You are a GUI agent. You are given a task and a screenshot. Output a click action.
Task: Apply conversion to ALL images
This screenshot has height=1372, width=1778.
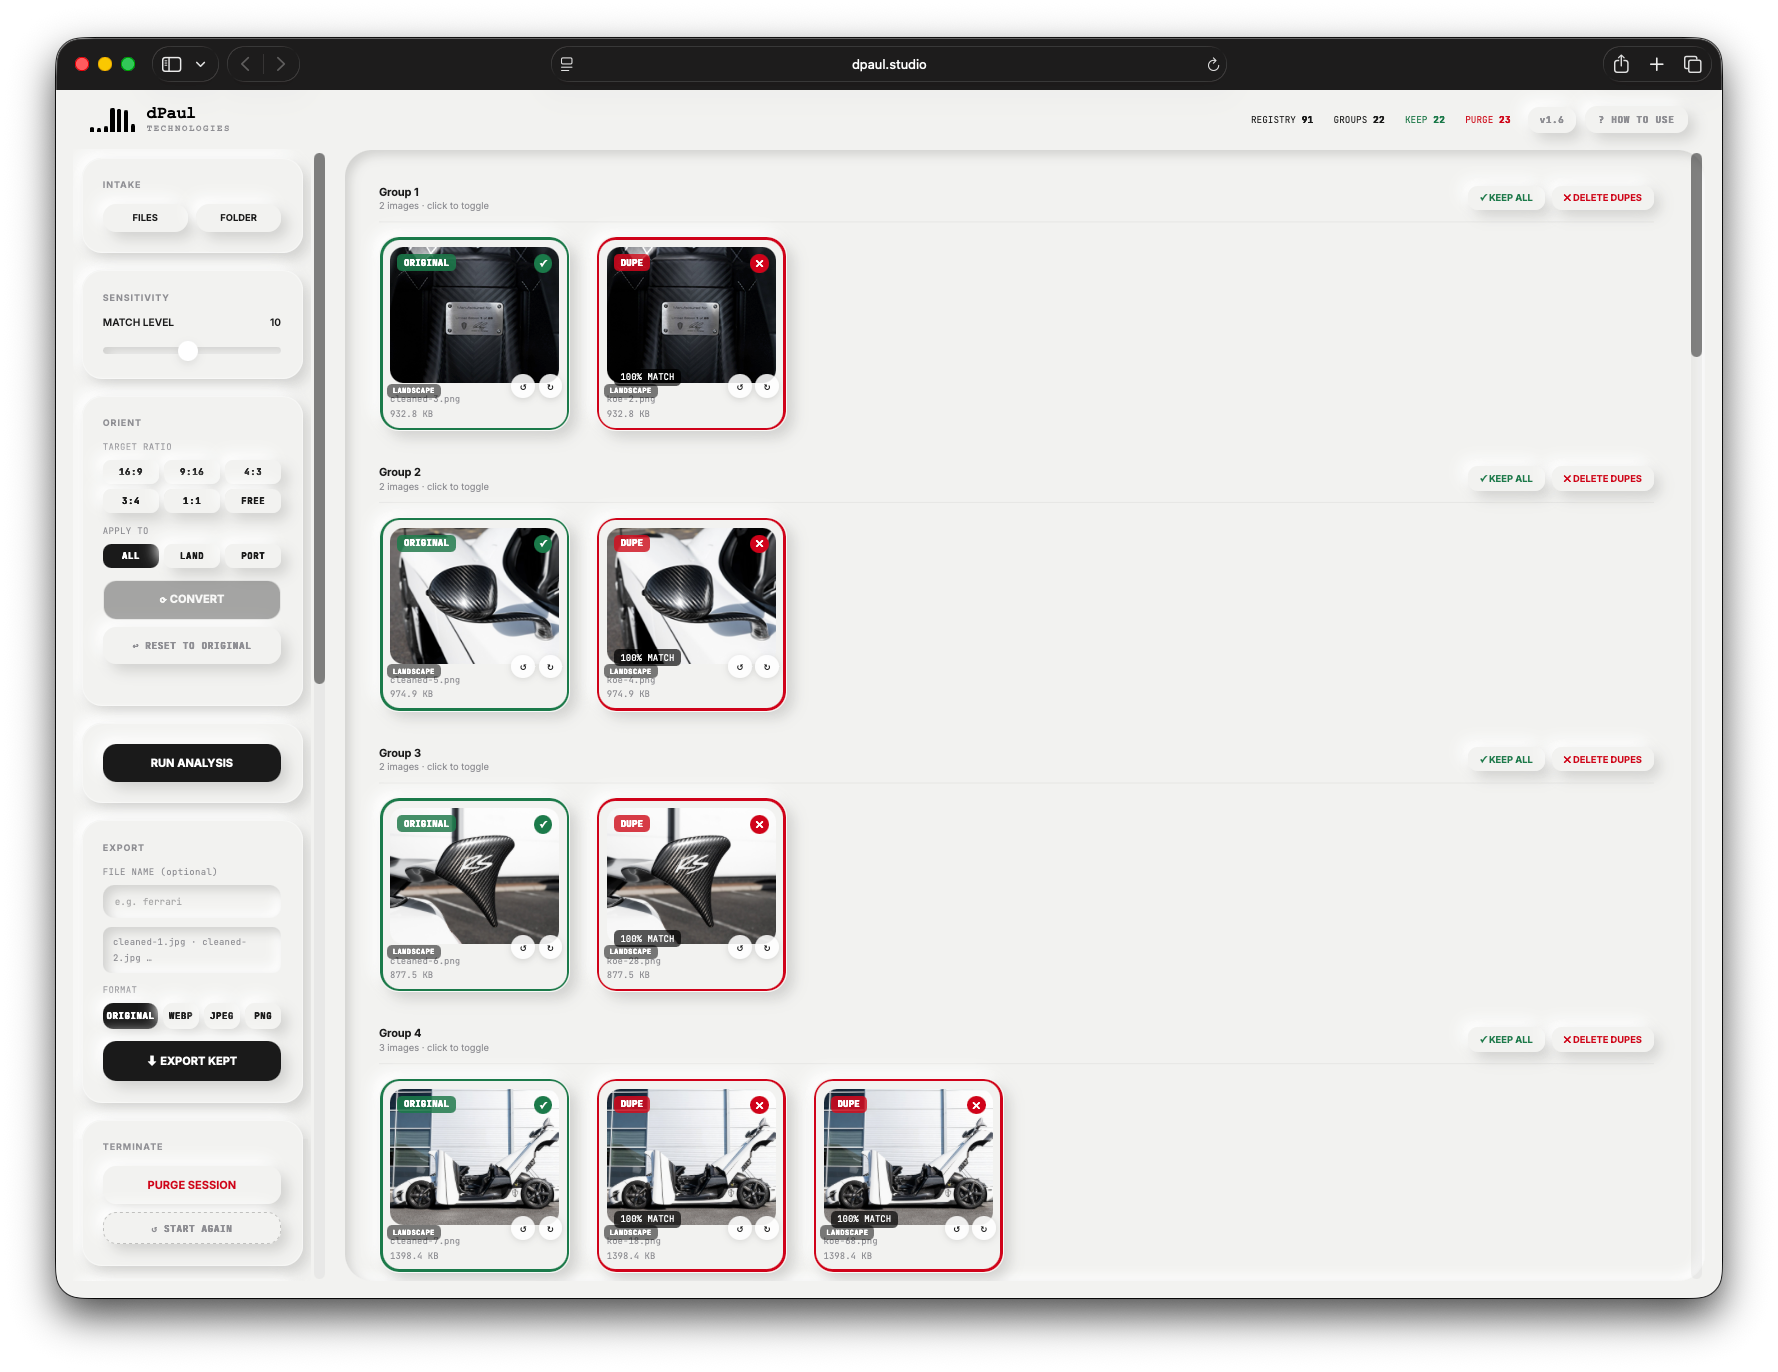(131, 556)
